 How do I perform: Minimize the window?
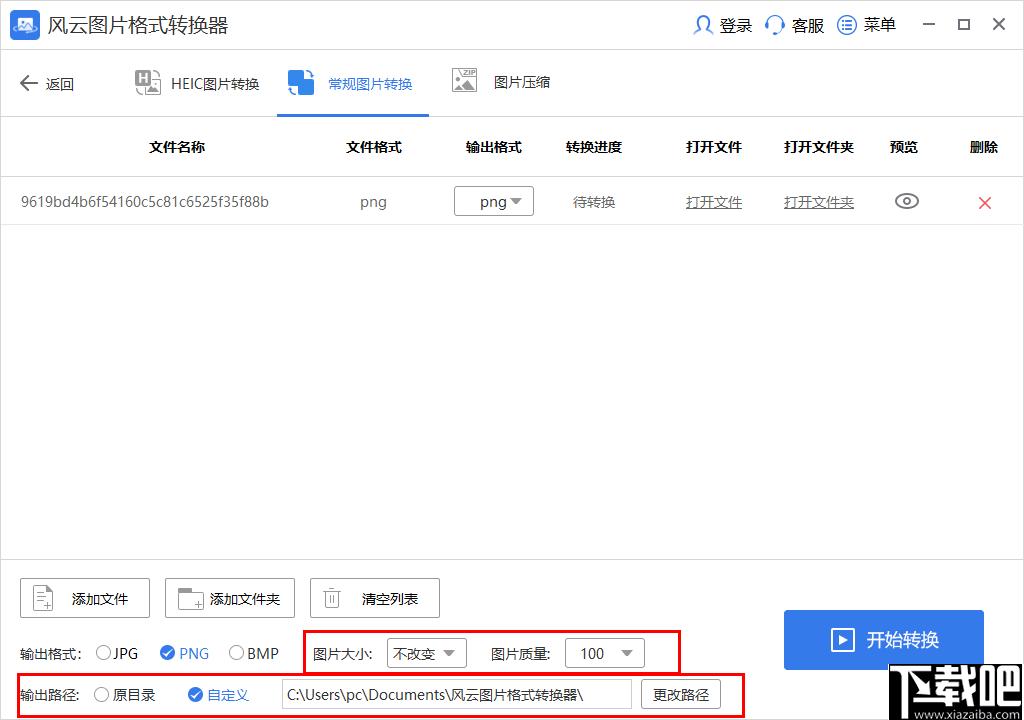tap(929, 25)
